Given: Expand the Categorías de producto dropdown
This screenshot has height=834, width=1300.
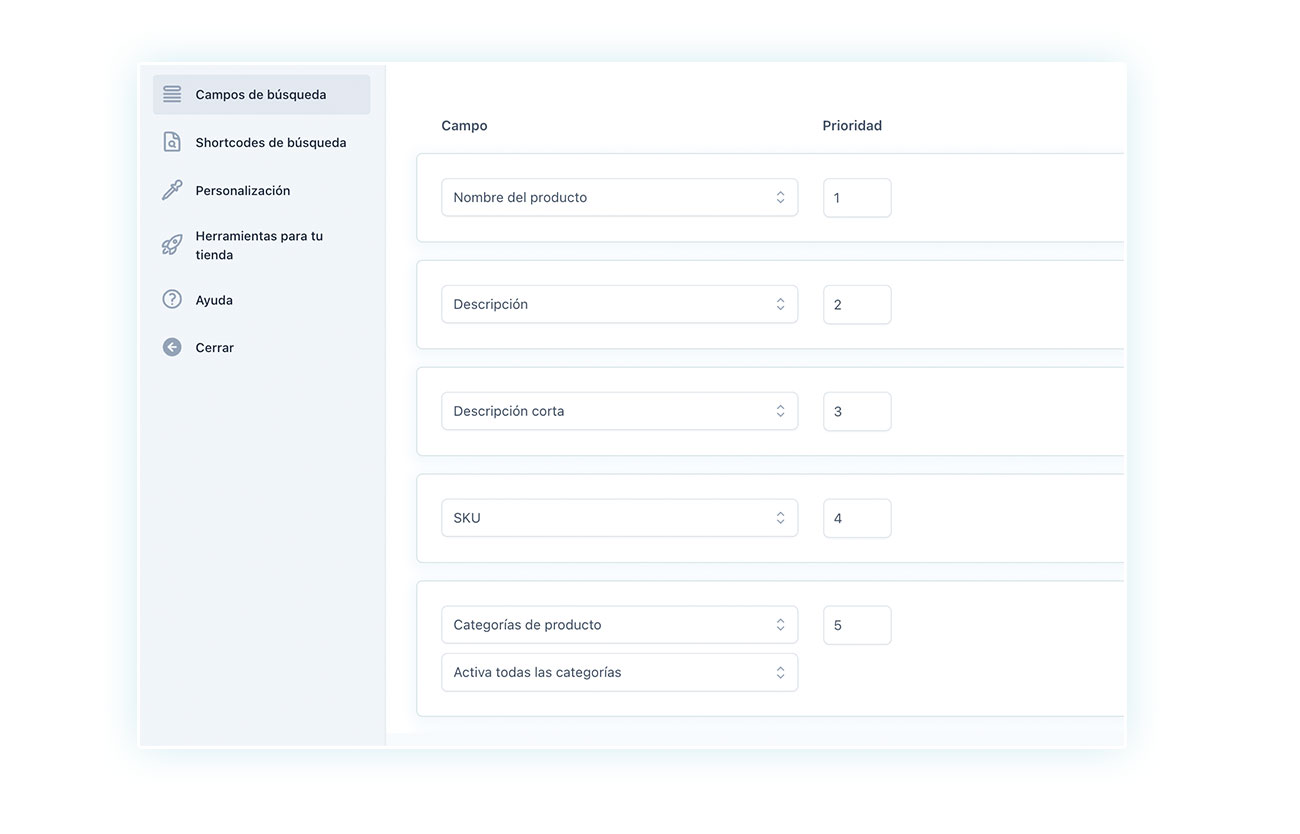Looking at the screenshot, I should click(x=619, y=625).
